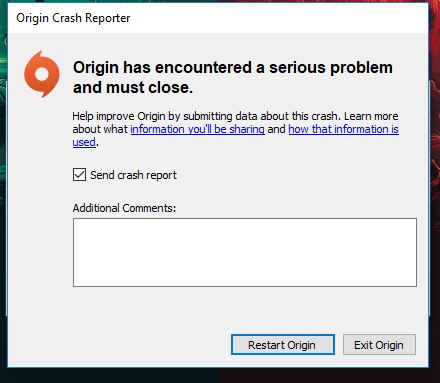Uncheck the Send crash report checkbox
The height and width of the screenshot is (383, 440).
coord(79,175)
